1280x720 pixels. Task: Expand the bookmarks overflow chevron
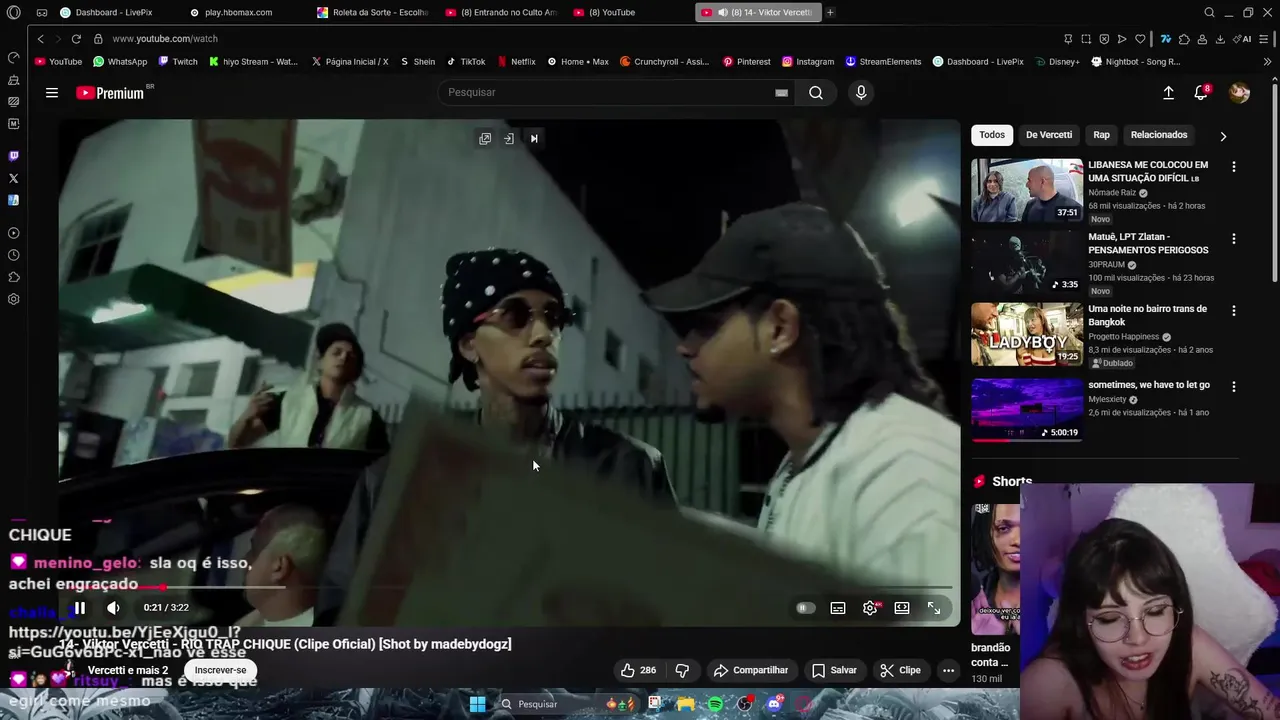(1268, 62)
